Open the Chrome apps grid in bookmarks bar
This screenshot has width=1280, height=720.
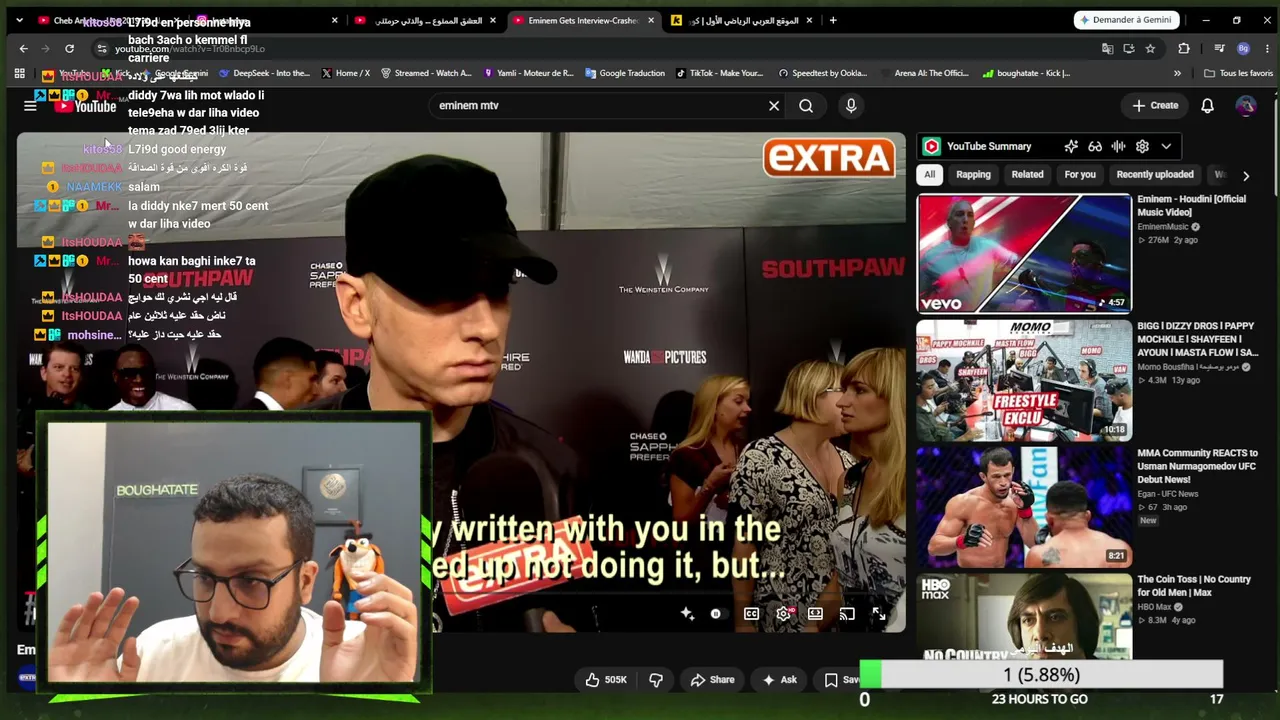19,73
